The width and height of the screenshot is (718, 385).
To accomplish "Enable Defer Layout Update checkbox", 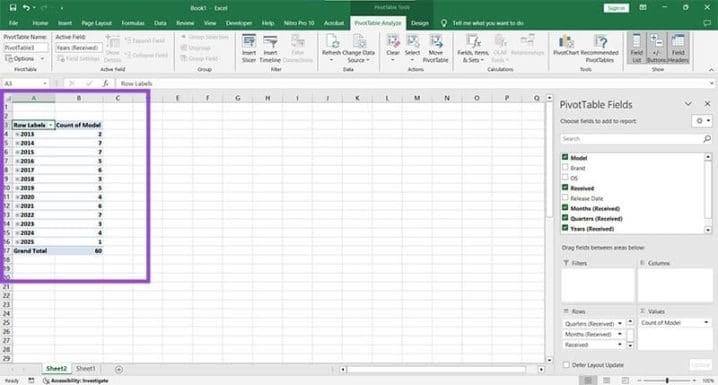I will tap(566, 365).
